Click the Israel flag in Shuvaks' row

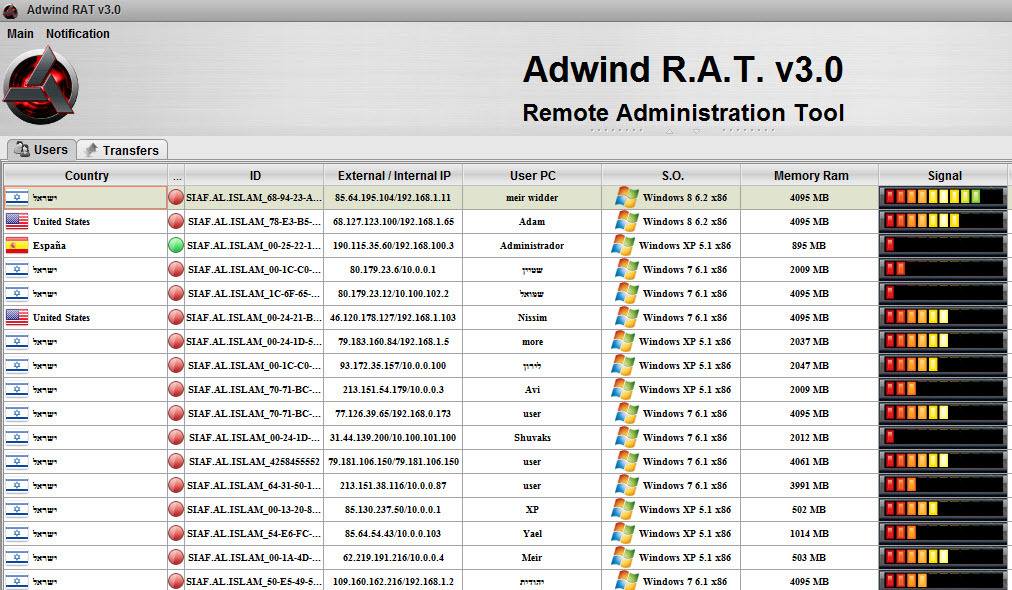click(17, 438)
